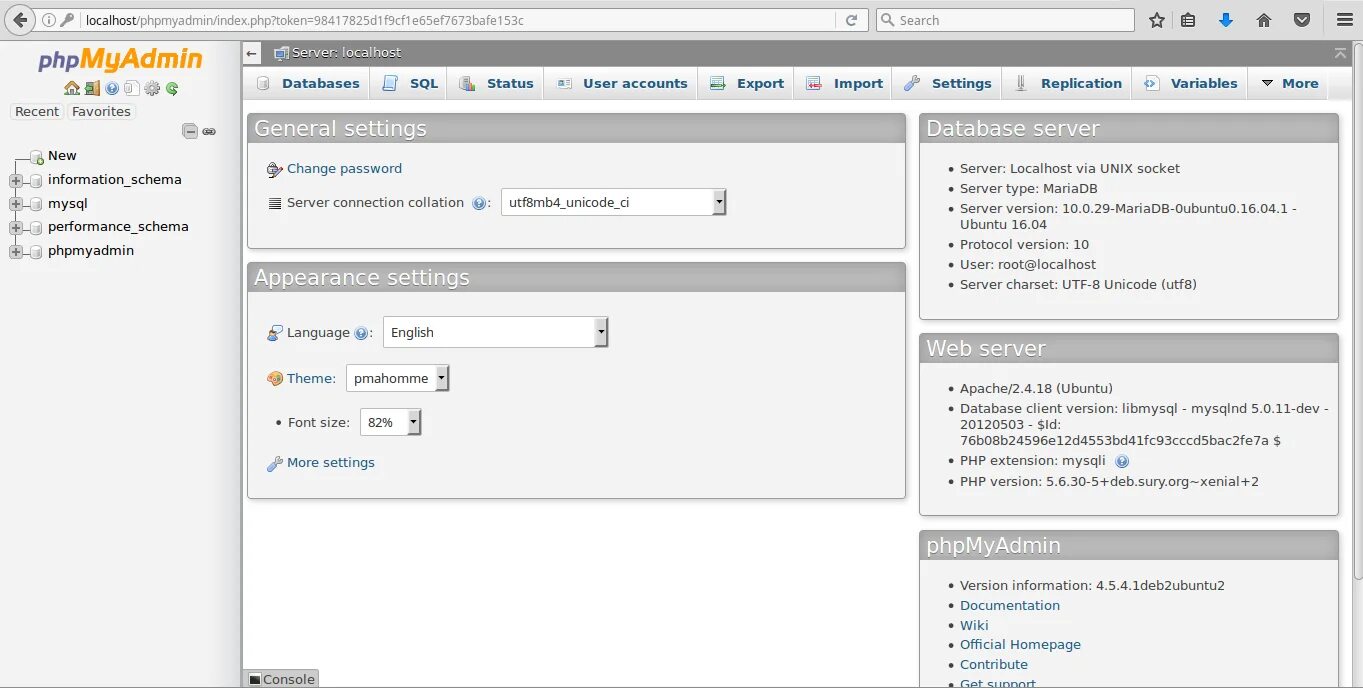Open Firefox downloads blue arrow
The width and height of the screenshot is (1363, 688).
1226,20
